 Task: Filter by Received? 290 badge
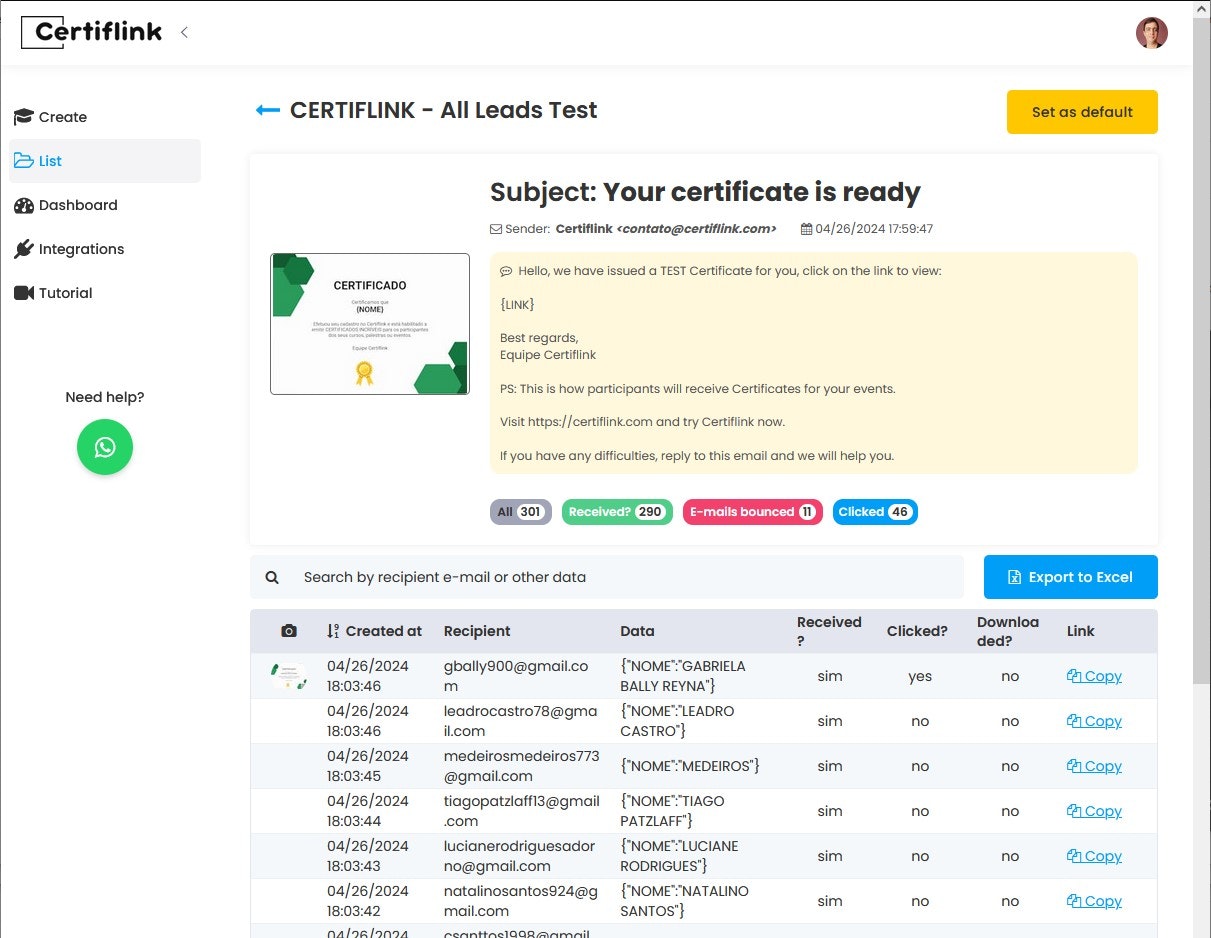617,512
